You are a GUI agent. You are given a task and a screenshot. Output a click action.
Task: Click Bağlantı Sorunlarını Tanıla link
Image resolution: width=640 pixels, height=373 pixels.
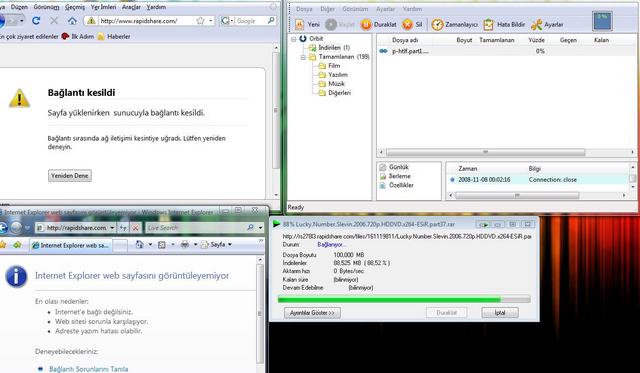[89, 369]
